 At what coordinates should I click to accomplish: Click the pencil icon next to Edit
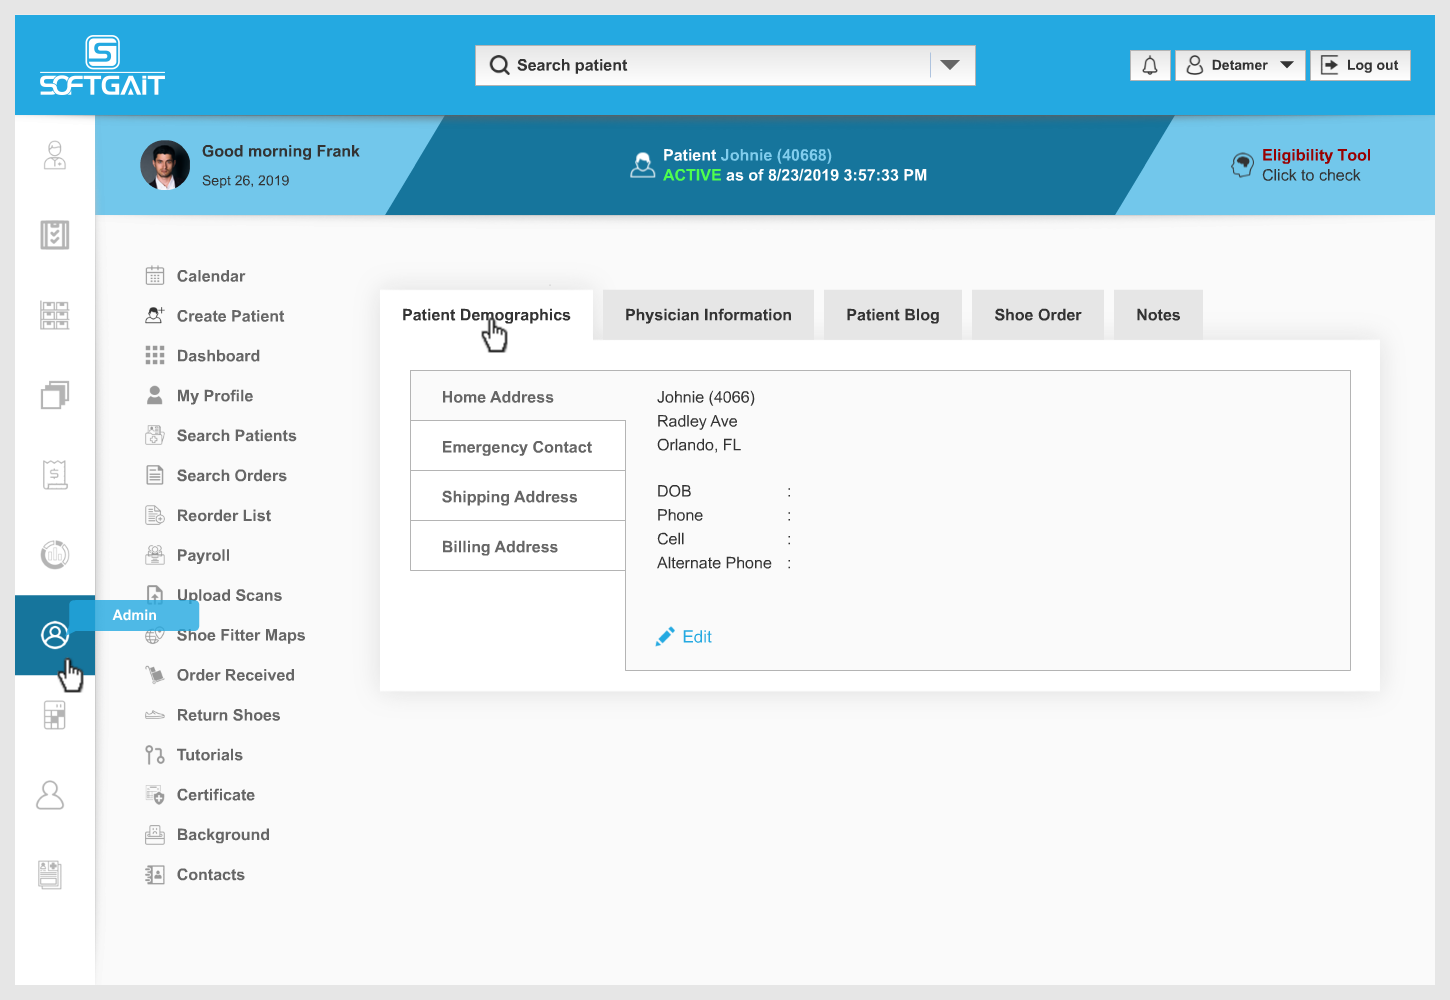coord(665,637)
